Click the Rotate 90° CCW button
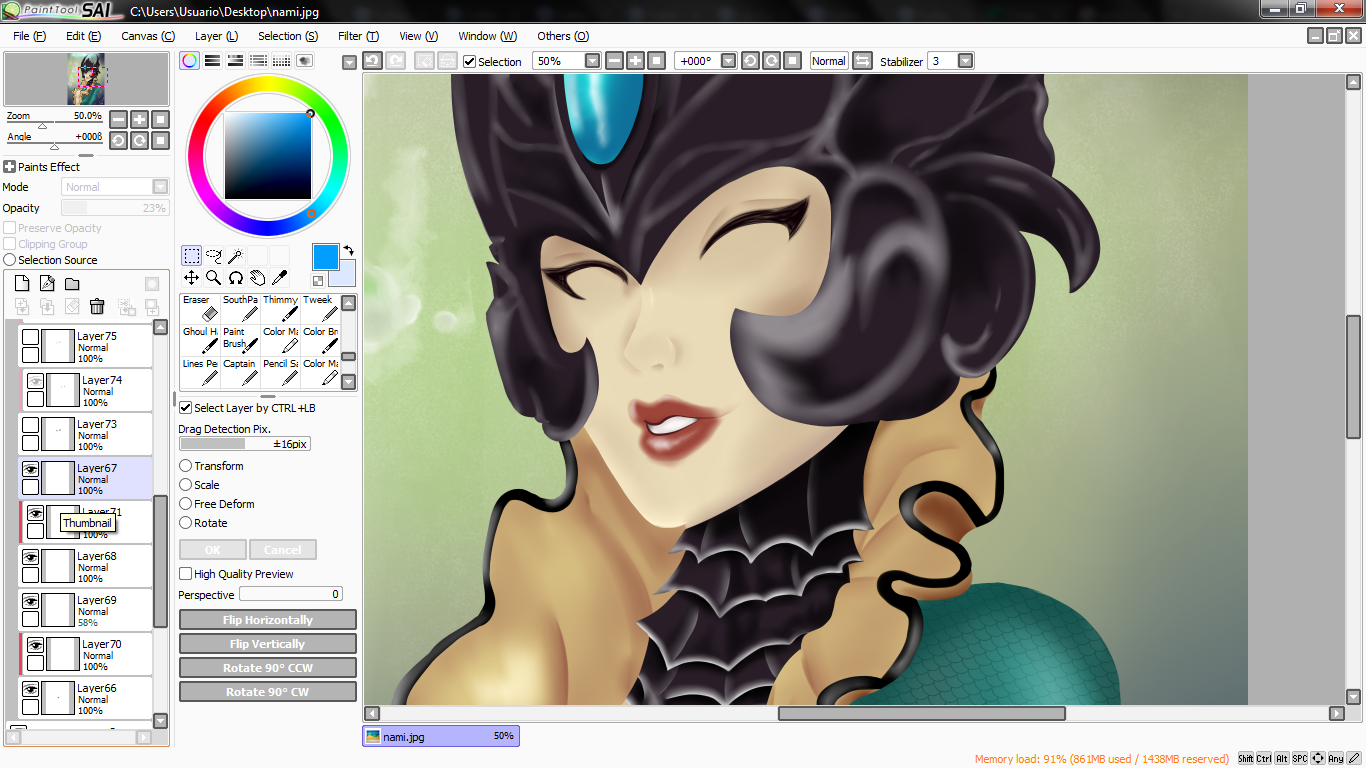This screenshot has width=1366, height=768. click(268, 668)
